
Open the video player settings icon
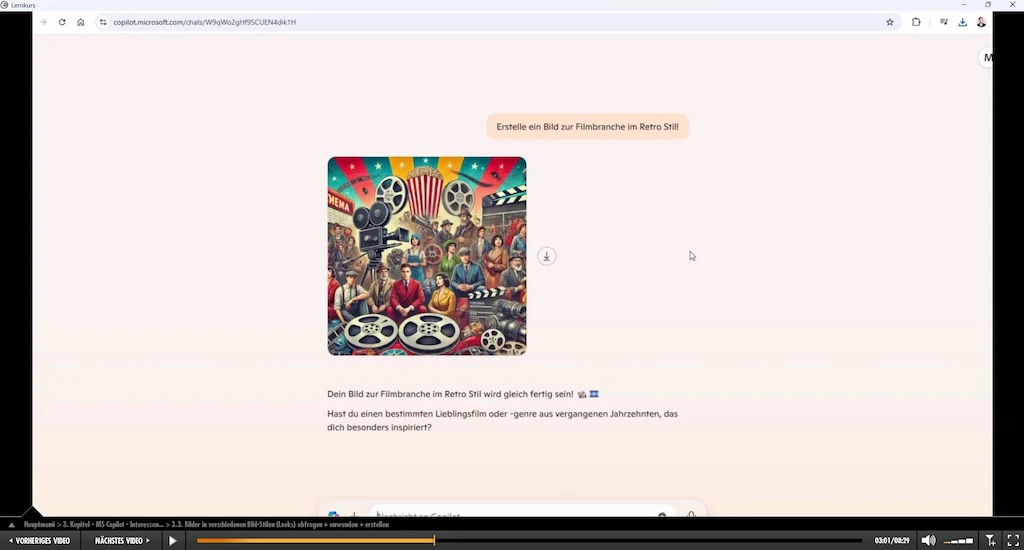[990, 541]
